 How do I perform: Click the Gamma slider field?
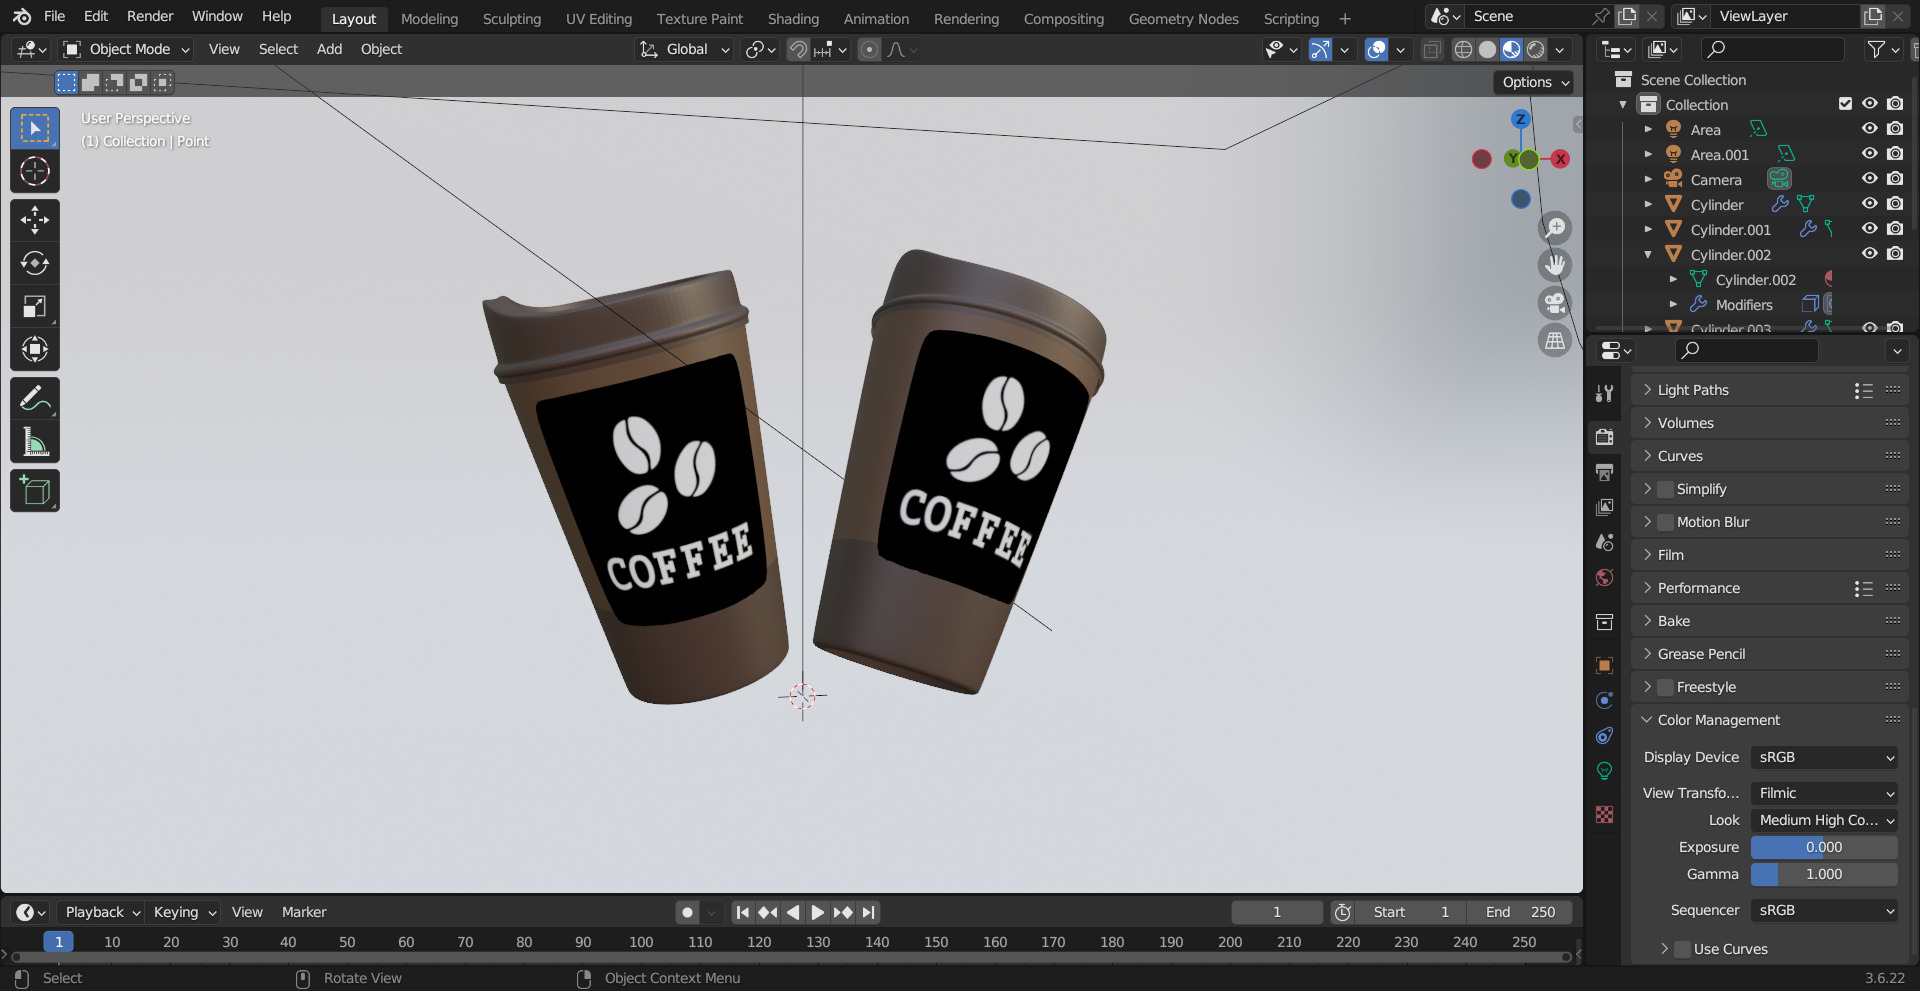1825,874
